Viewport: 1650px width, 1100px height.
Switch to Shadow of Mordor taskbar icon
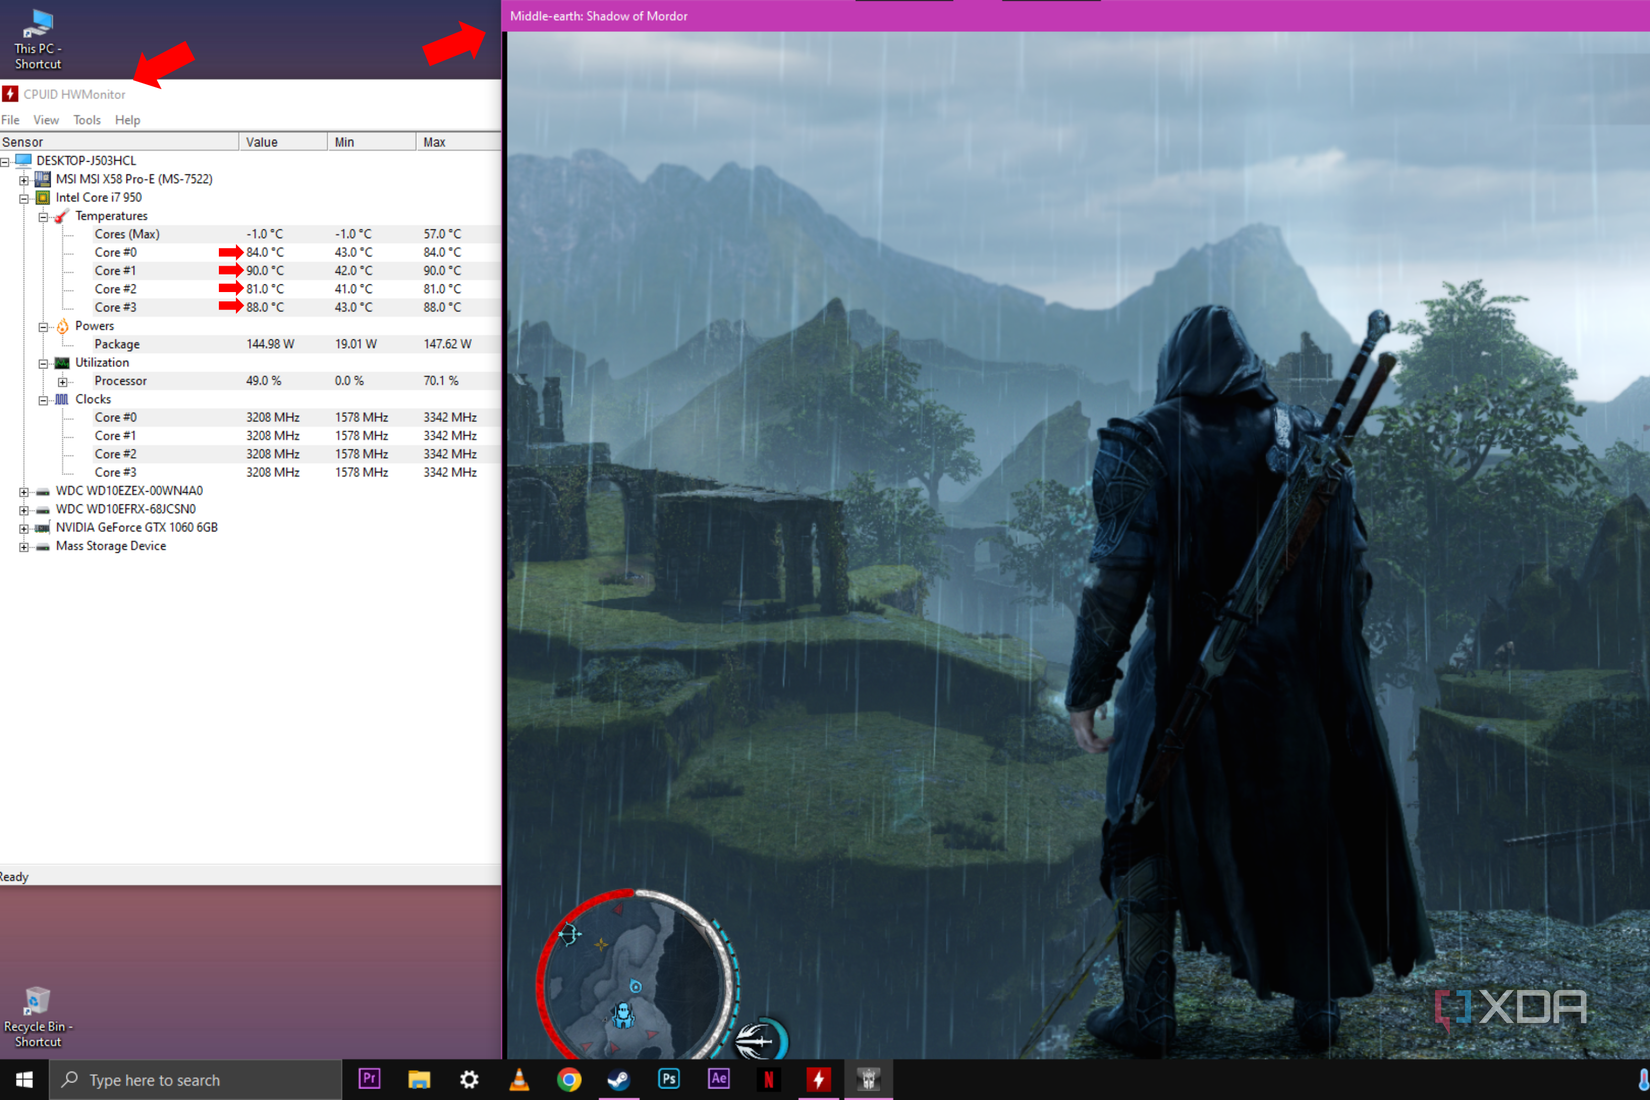coord(869,1079)
